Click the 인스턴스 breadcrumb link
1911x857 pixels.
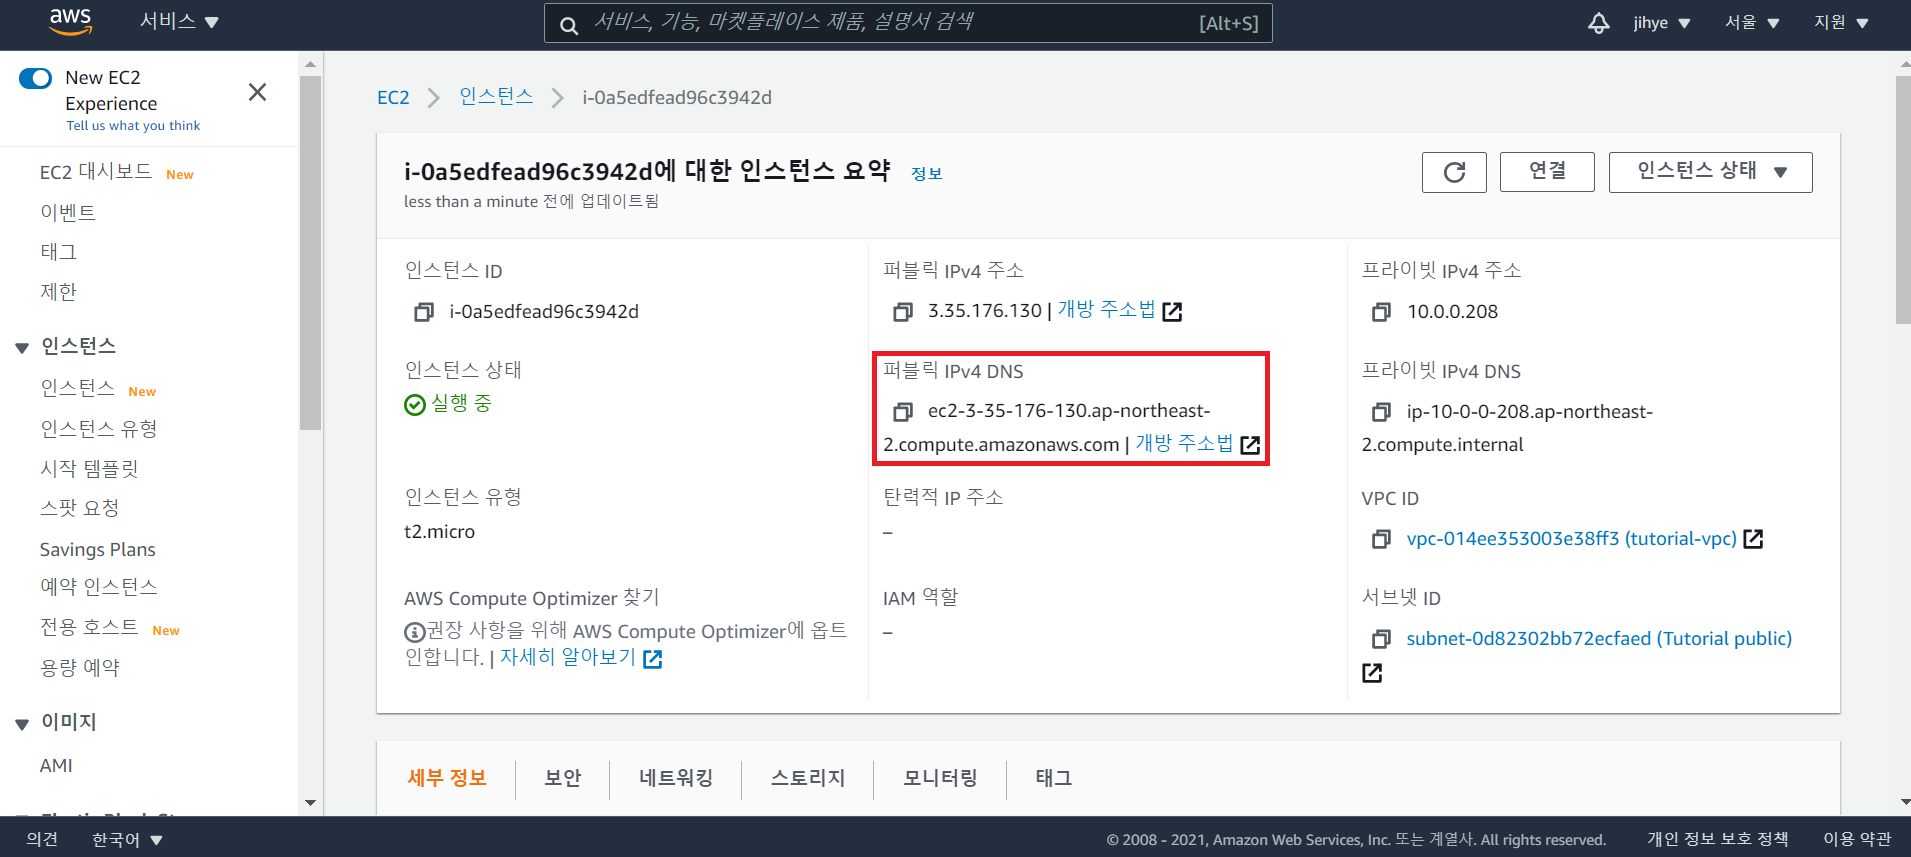coord(496,96)
